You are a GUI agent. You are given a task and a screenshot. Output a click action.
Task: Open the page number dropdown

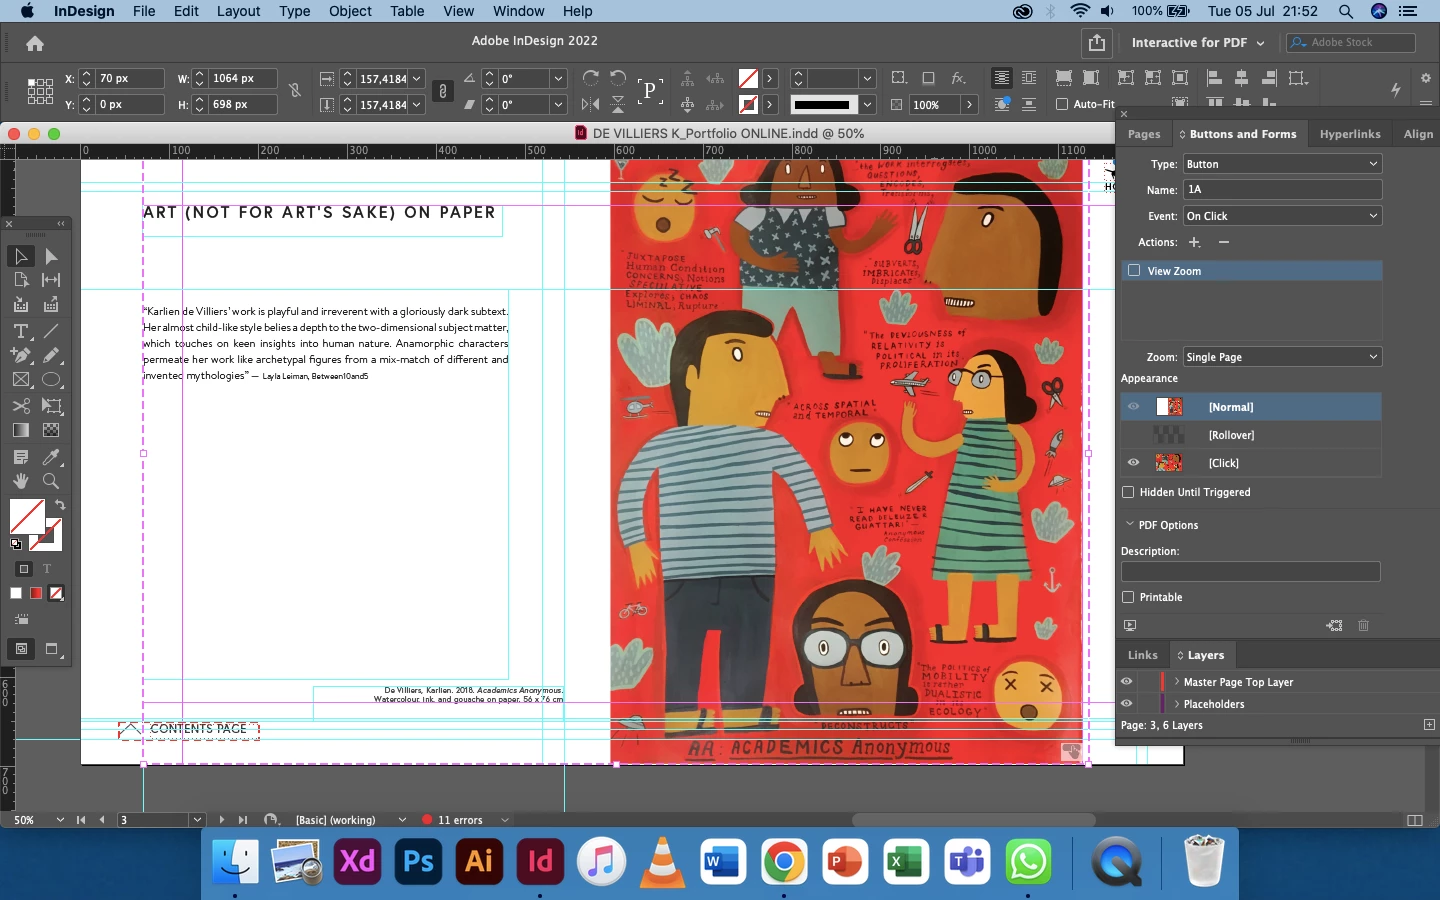click(x=197, y=820)
